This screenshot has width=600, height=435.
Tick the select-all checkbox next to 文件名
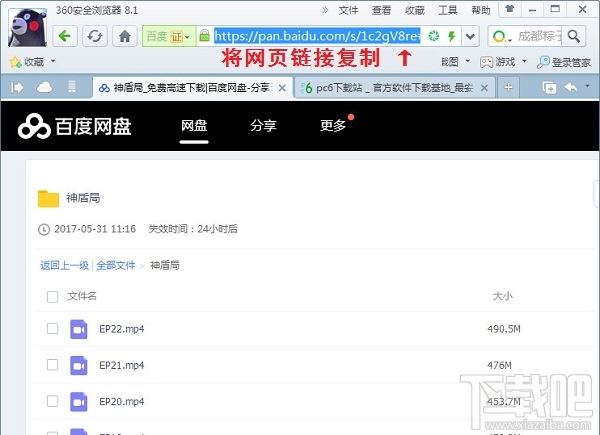(52, 297)
